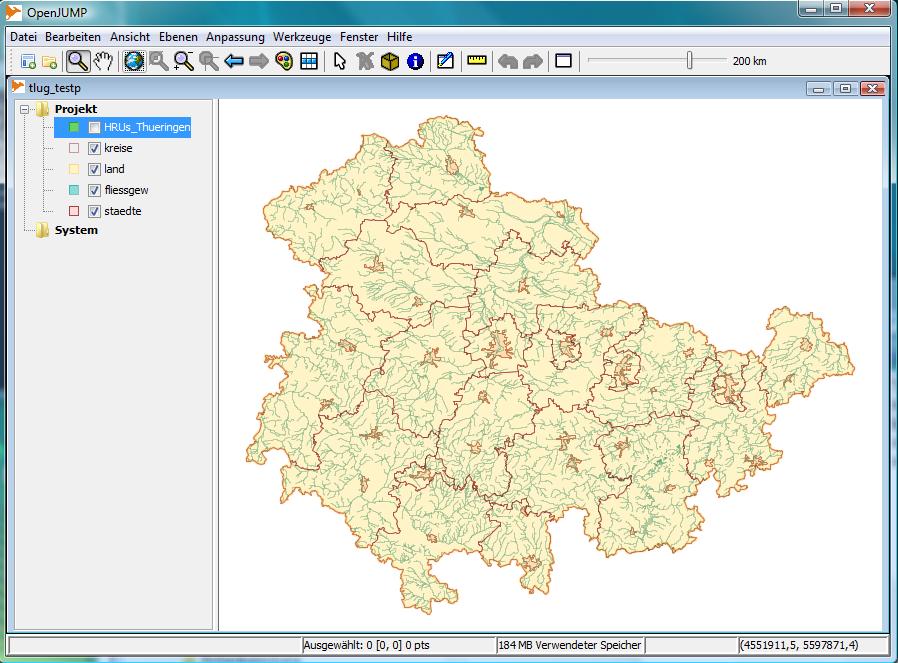Open the change styles color palette
Screen dimensions: 898x663
[284, 61]
